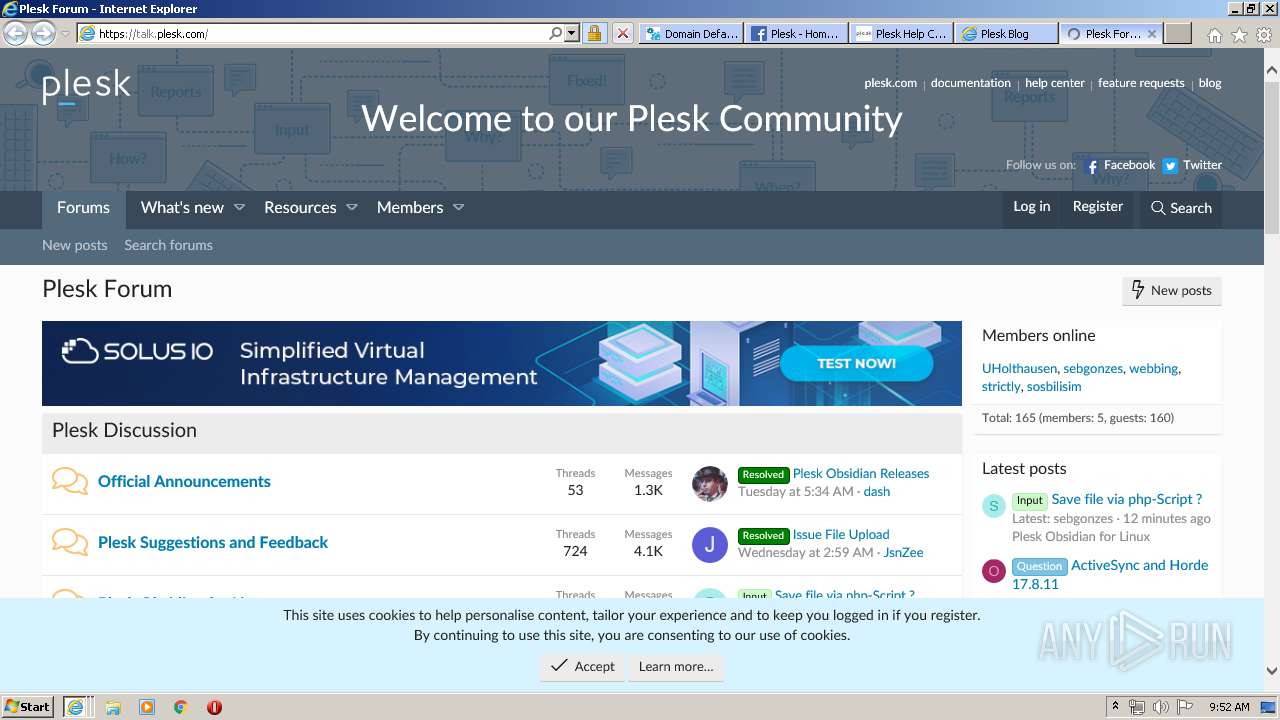Open the What's new menu item
1280x720 pixels.
(x=182, y=208)
